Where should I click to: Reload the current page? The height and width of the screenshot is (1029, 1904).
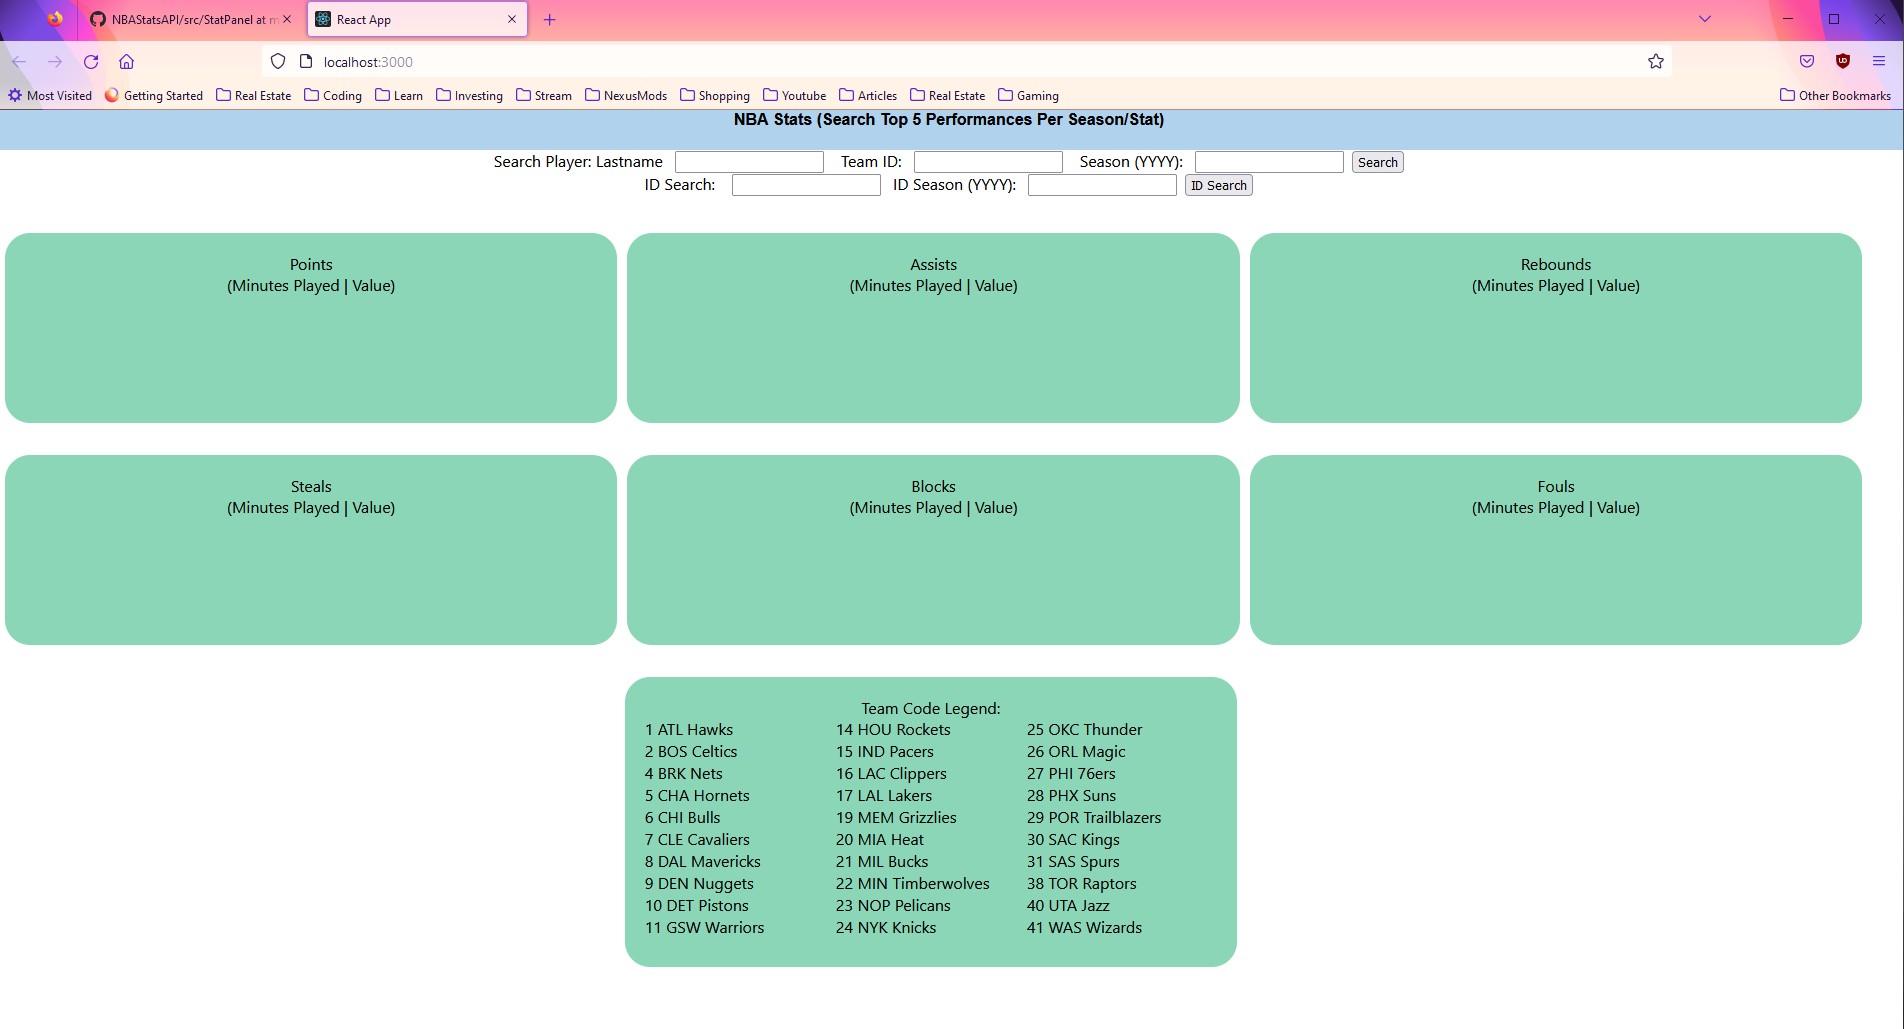click(x=90, y=61)
